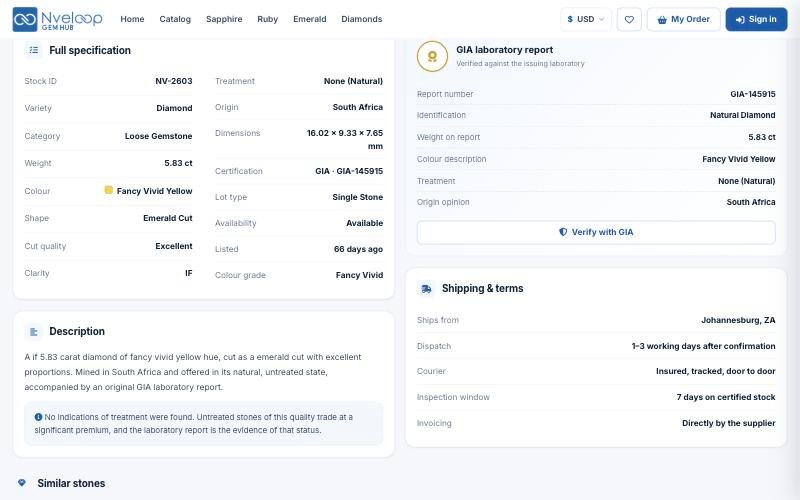Click the Description section icon
The image size is (800, 500).
[x=34, y=332]
